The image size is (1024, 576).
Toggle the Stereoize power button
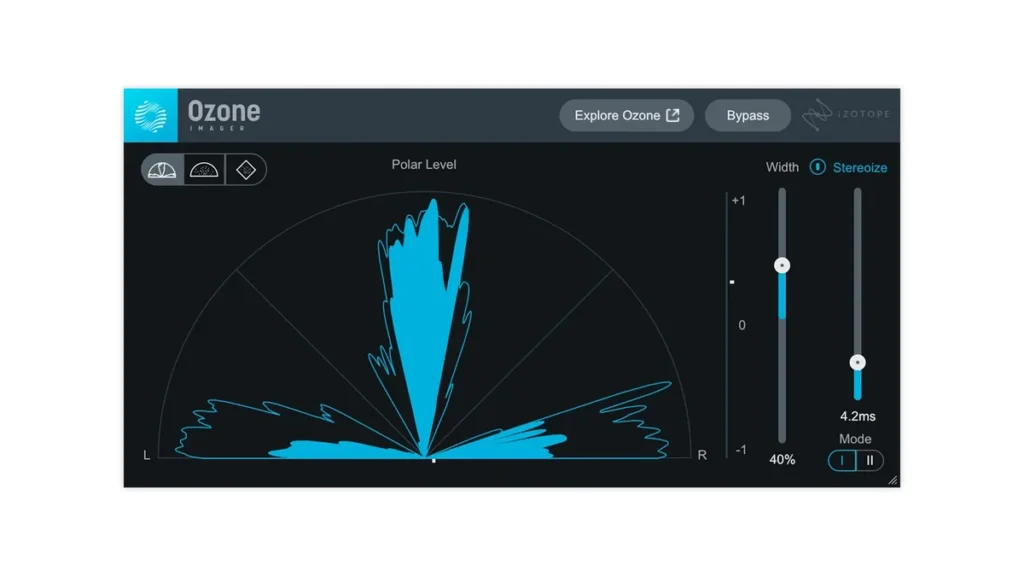point(817,167)
